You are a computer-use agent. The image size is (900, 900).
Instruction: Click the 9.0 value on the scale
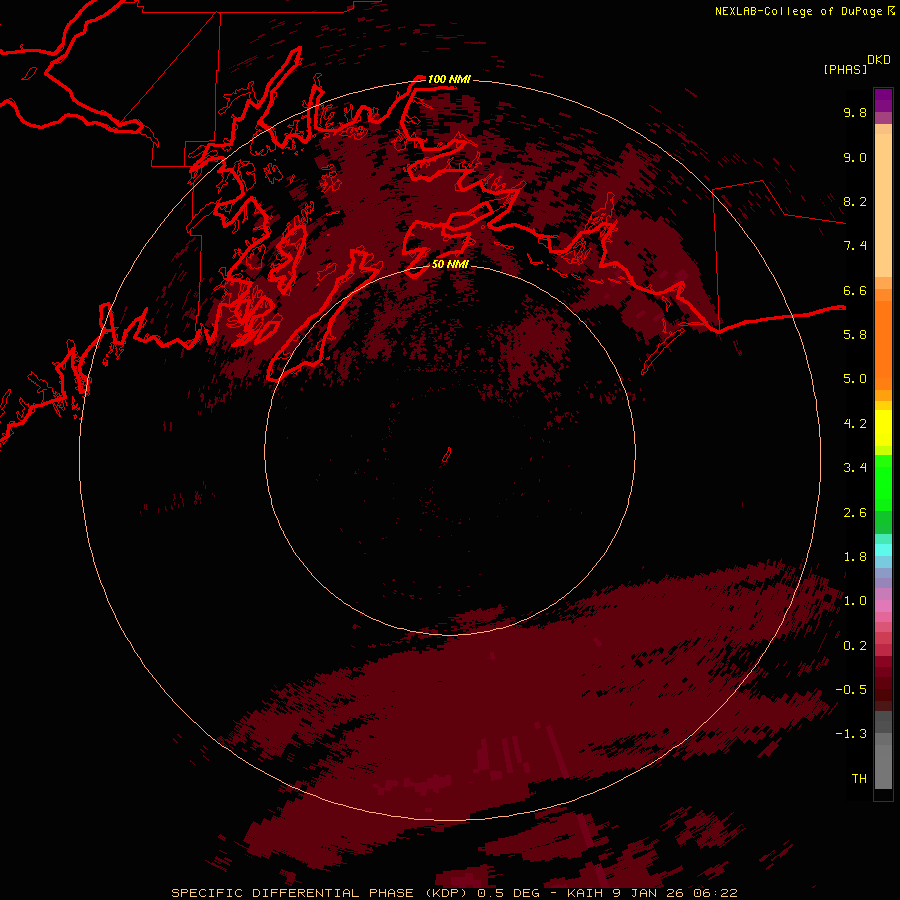855,157
